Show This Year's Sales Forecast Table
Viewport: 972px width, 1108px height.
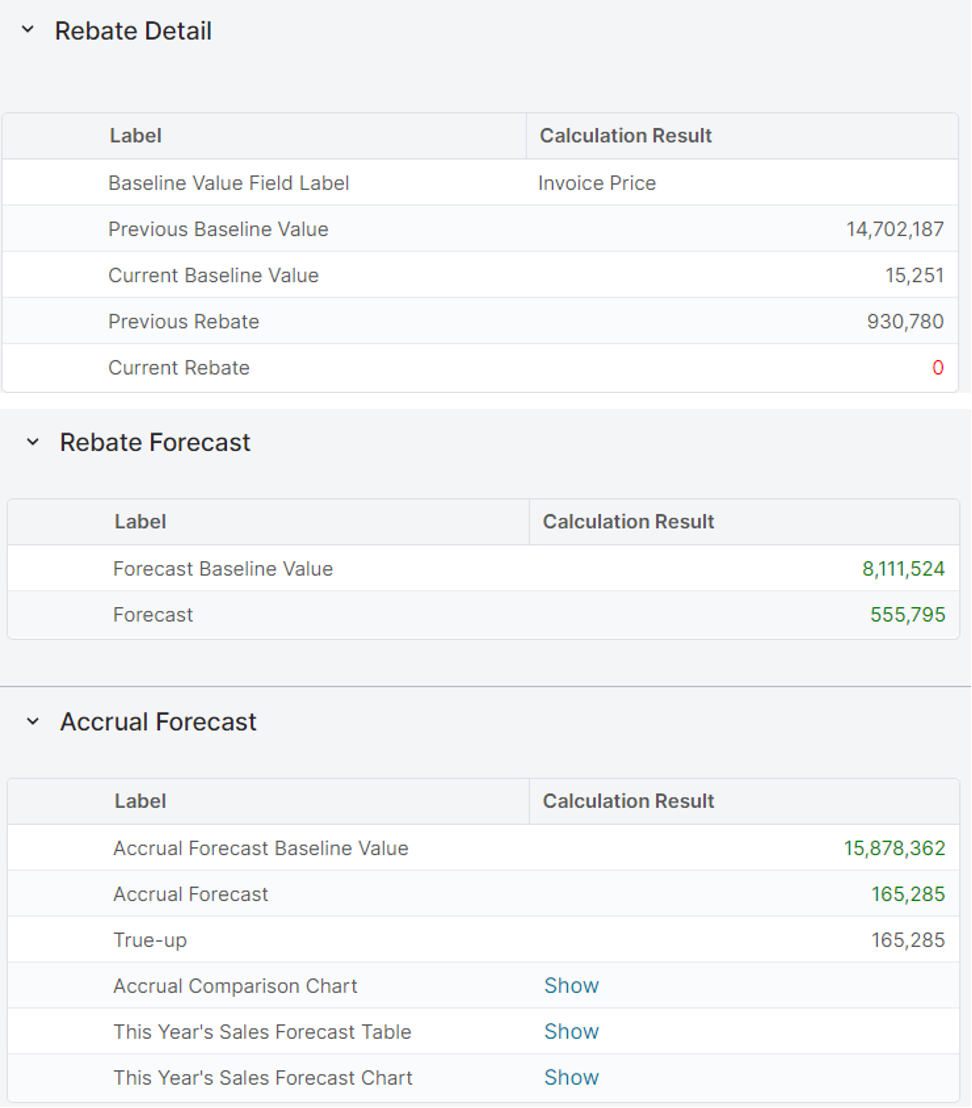pyautogui.click(x=571, y=1032)
